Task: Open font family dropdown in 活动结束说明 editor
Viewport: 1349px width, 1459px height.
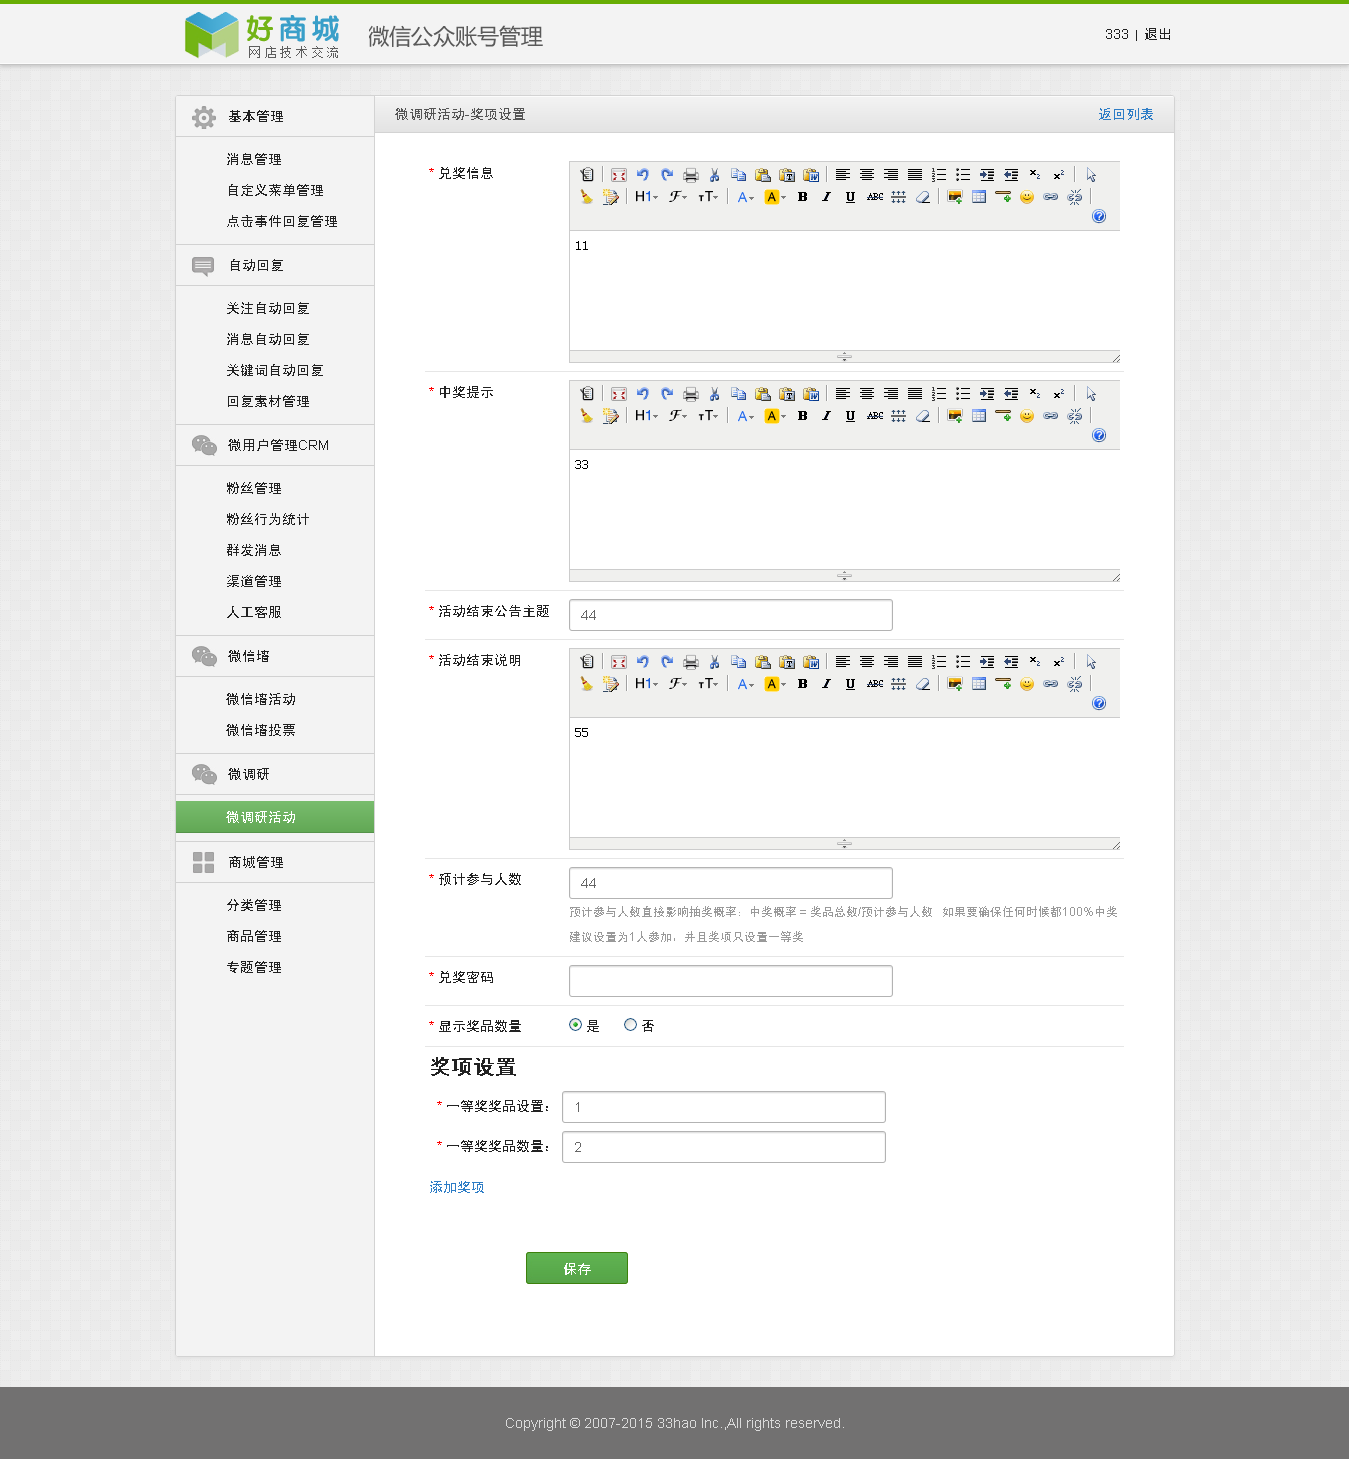Action: point(679,684)
